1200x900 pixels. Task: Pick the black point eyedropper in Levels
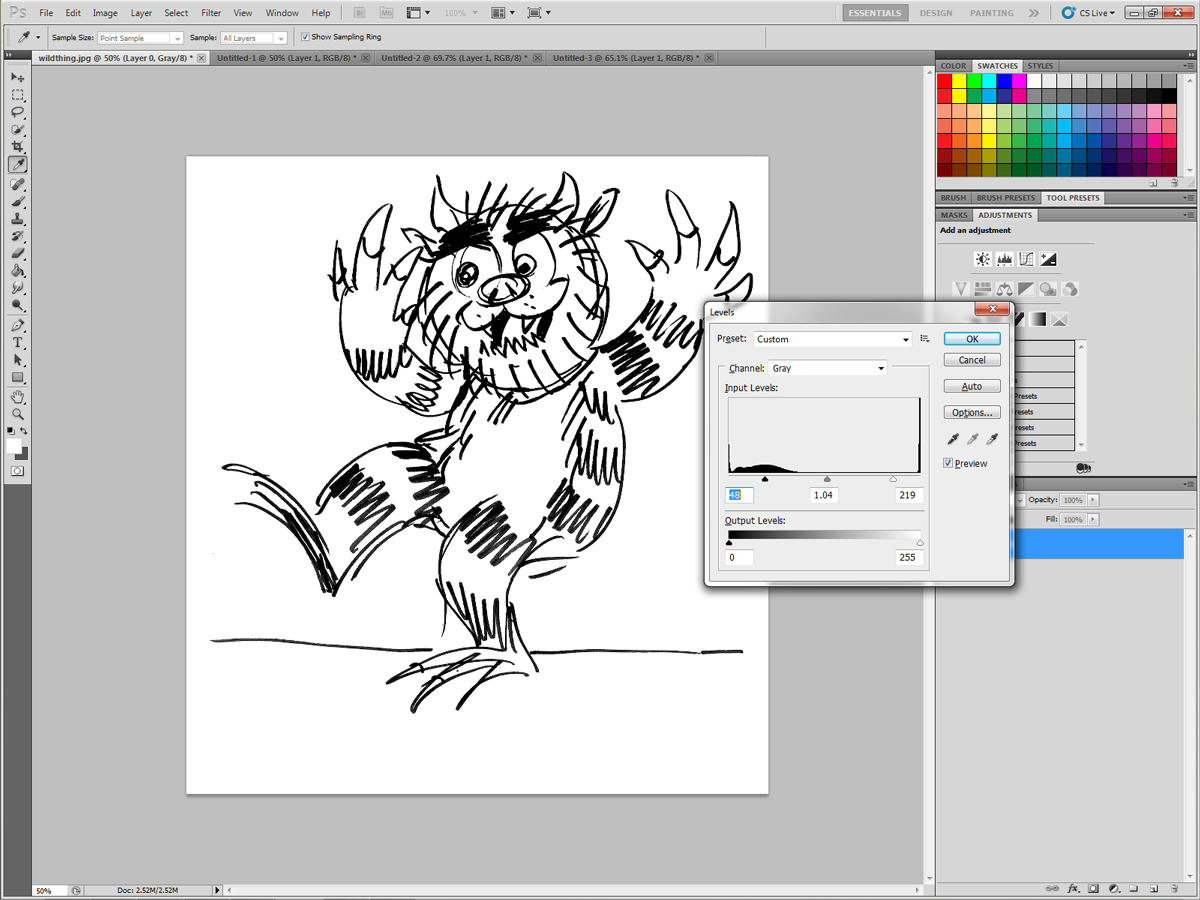tap(953, 439)
